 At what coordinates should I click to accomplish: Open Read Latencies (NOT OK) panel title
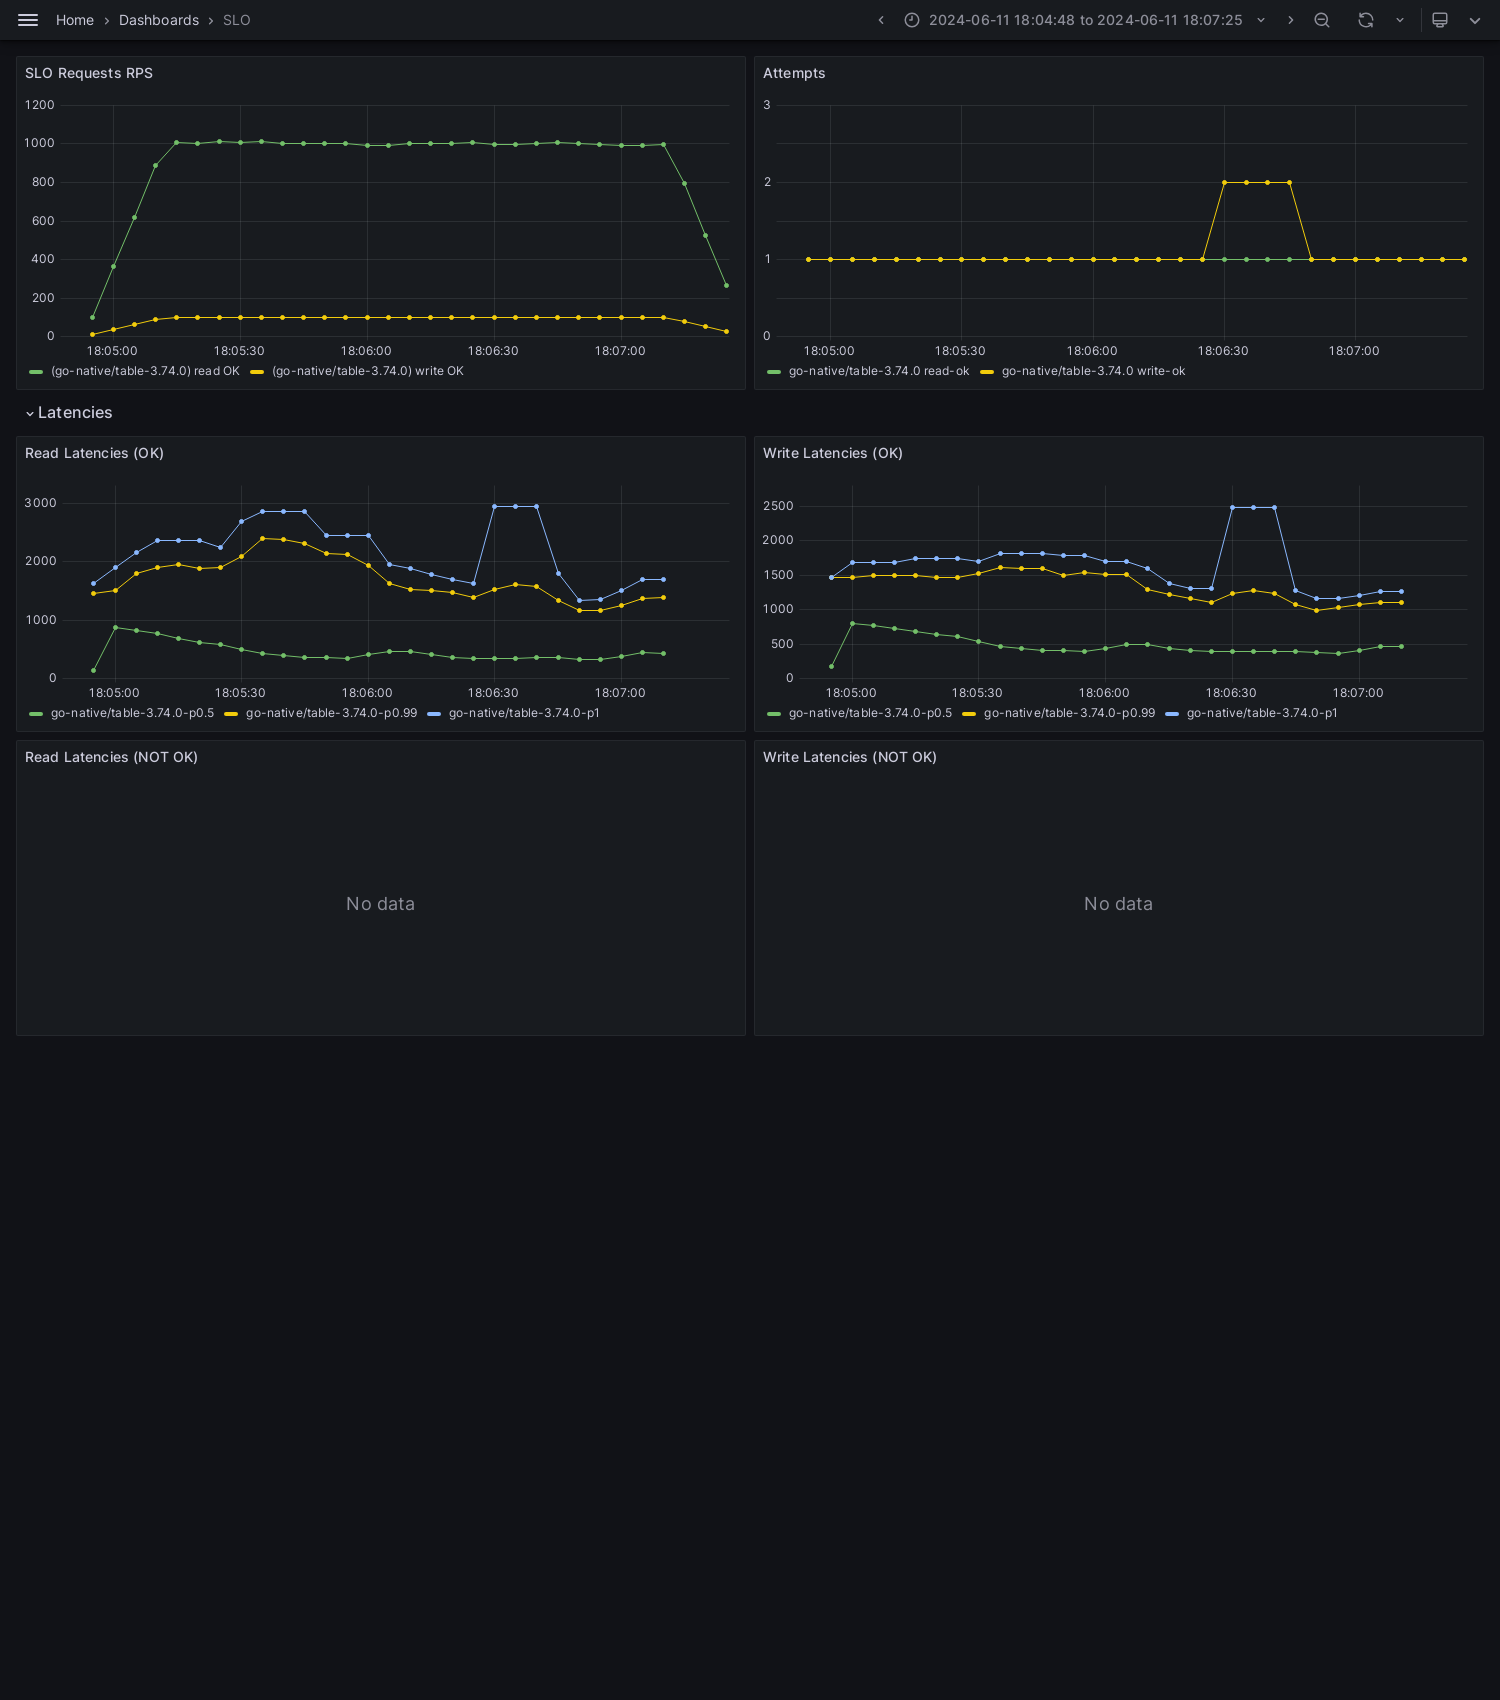tap(111, 757)
